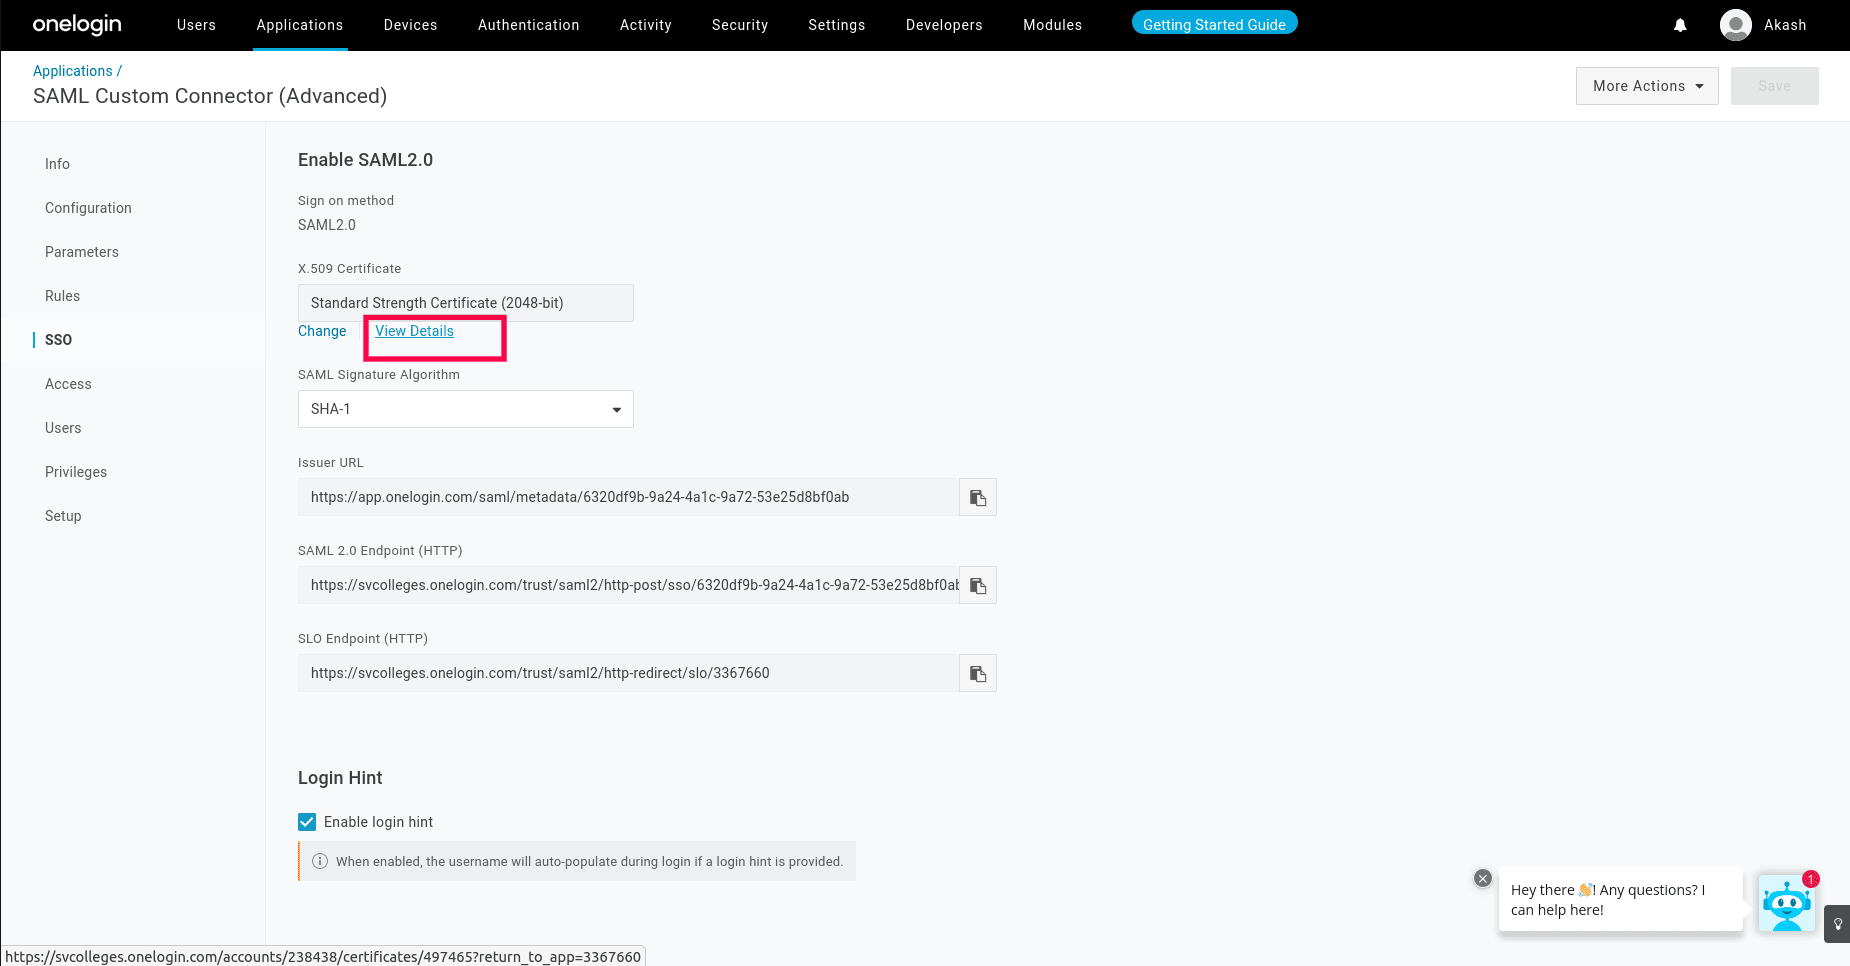The height and width of the screenshot is (966, 1850).
Task: Open the chatbot assistant
Action: [x=1787, y=903]
